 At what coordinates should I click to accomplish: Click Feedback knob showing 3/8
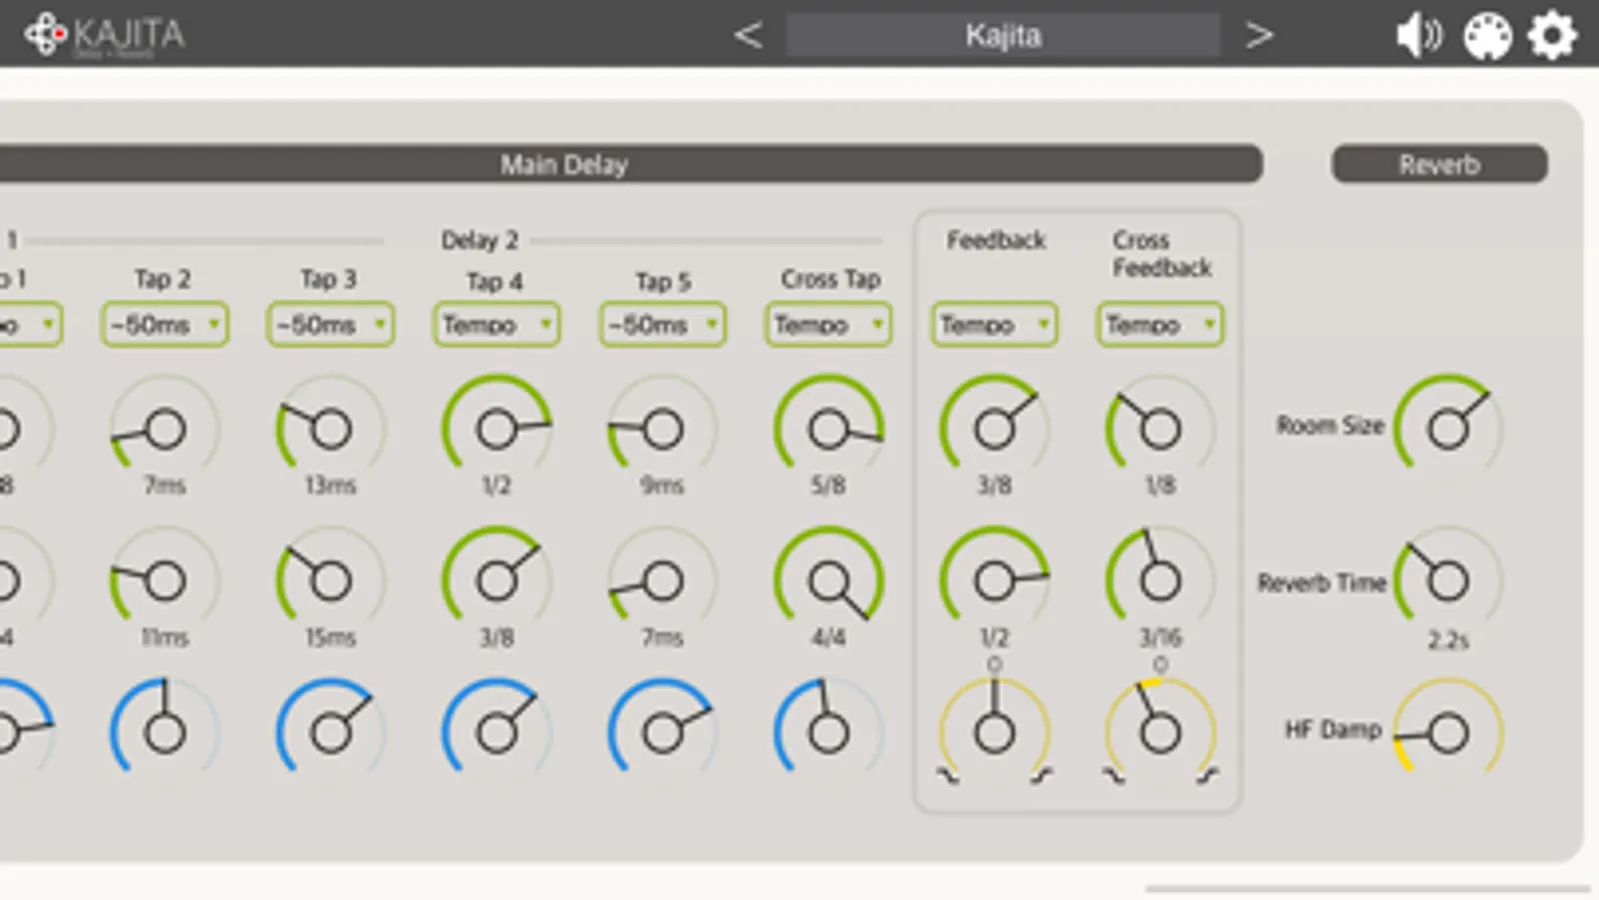(x=994, y=428)
